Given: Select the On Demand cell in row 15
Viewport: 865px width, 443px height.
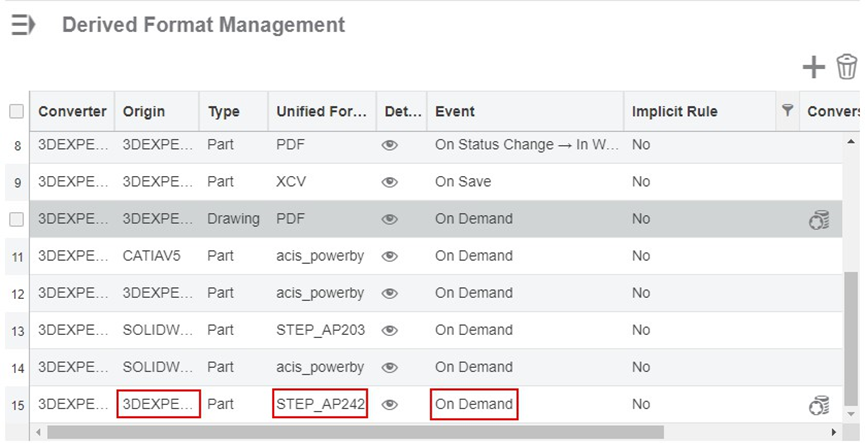Looking at the screenshot, I should pos(474,404).
